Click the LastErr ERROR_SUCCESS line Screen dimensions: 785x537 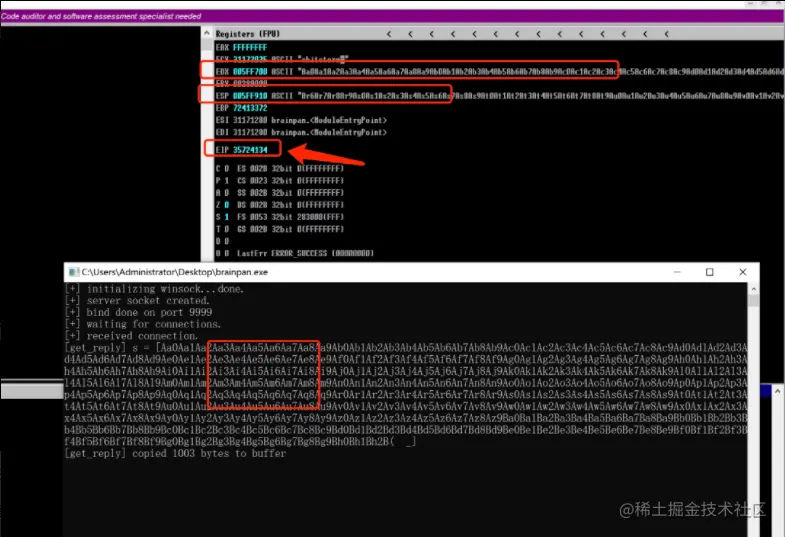(x=305, y=253)
